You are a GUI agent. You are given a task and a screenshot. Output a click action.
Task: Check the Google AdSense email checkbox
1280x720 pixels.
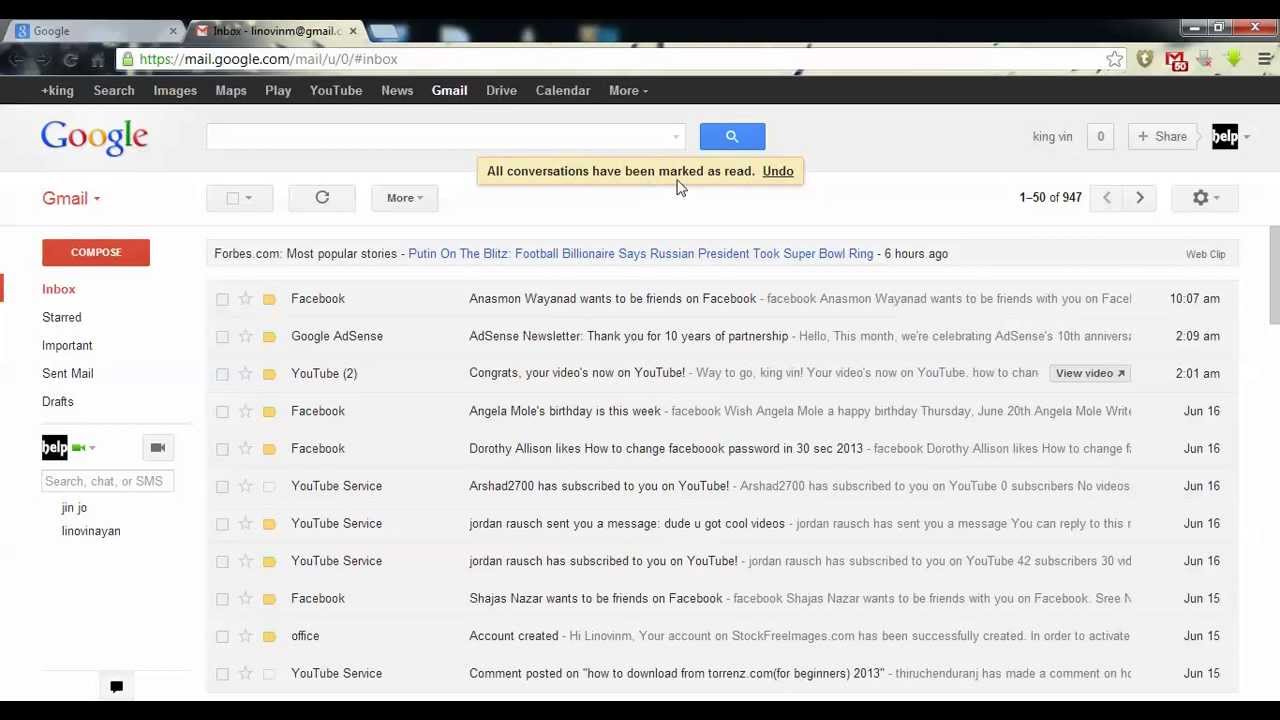pos(222,336)
